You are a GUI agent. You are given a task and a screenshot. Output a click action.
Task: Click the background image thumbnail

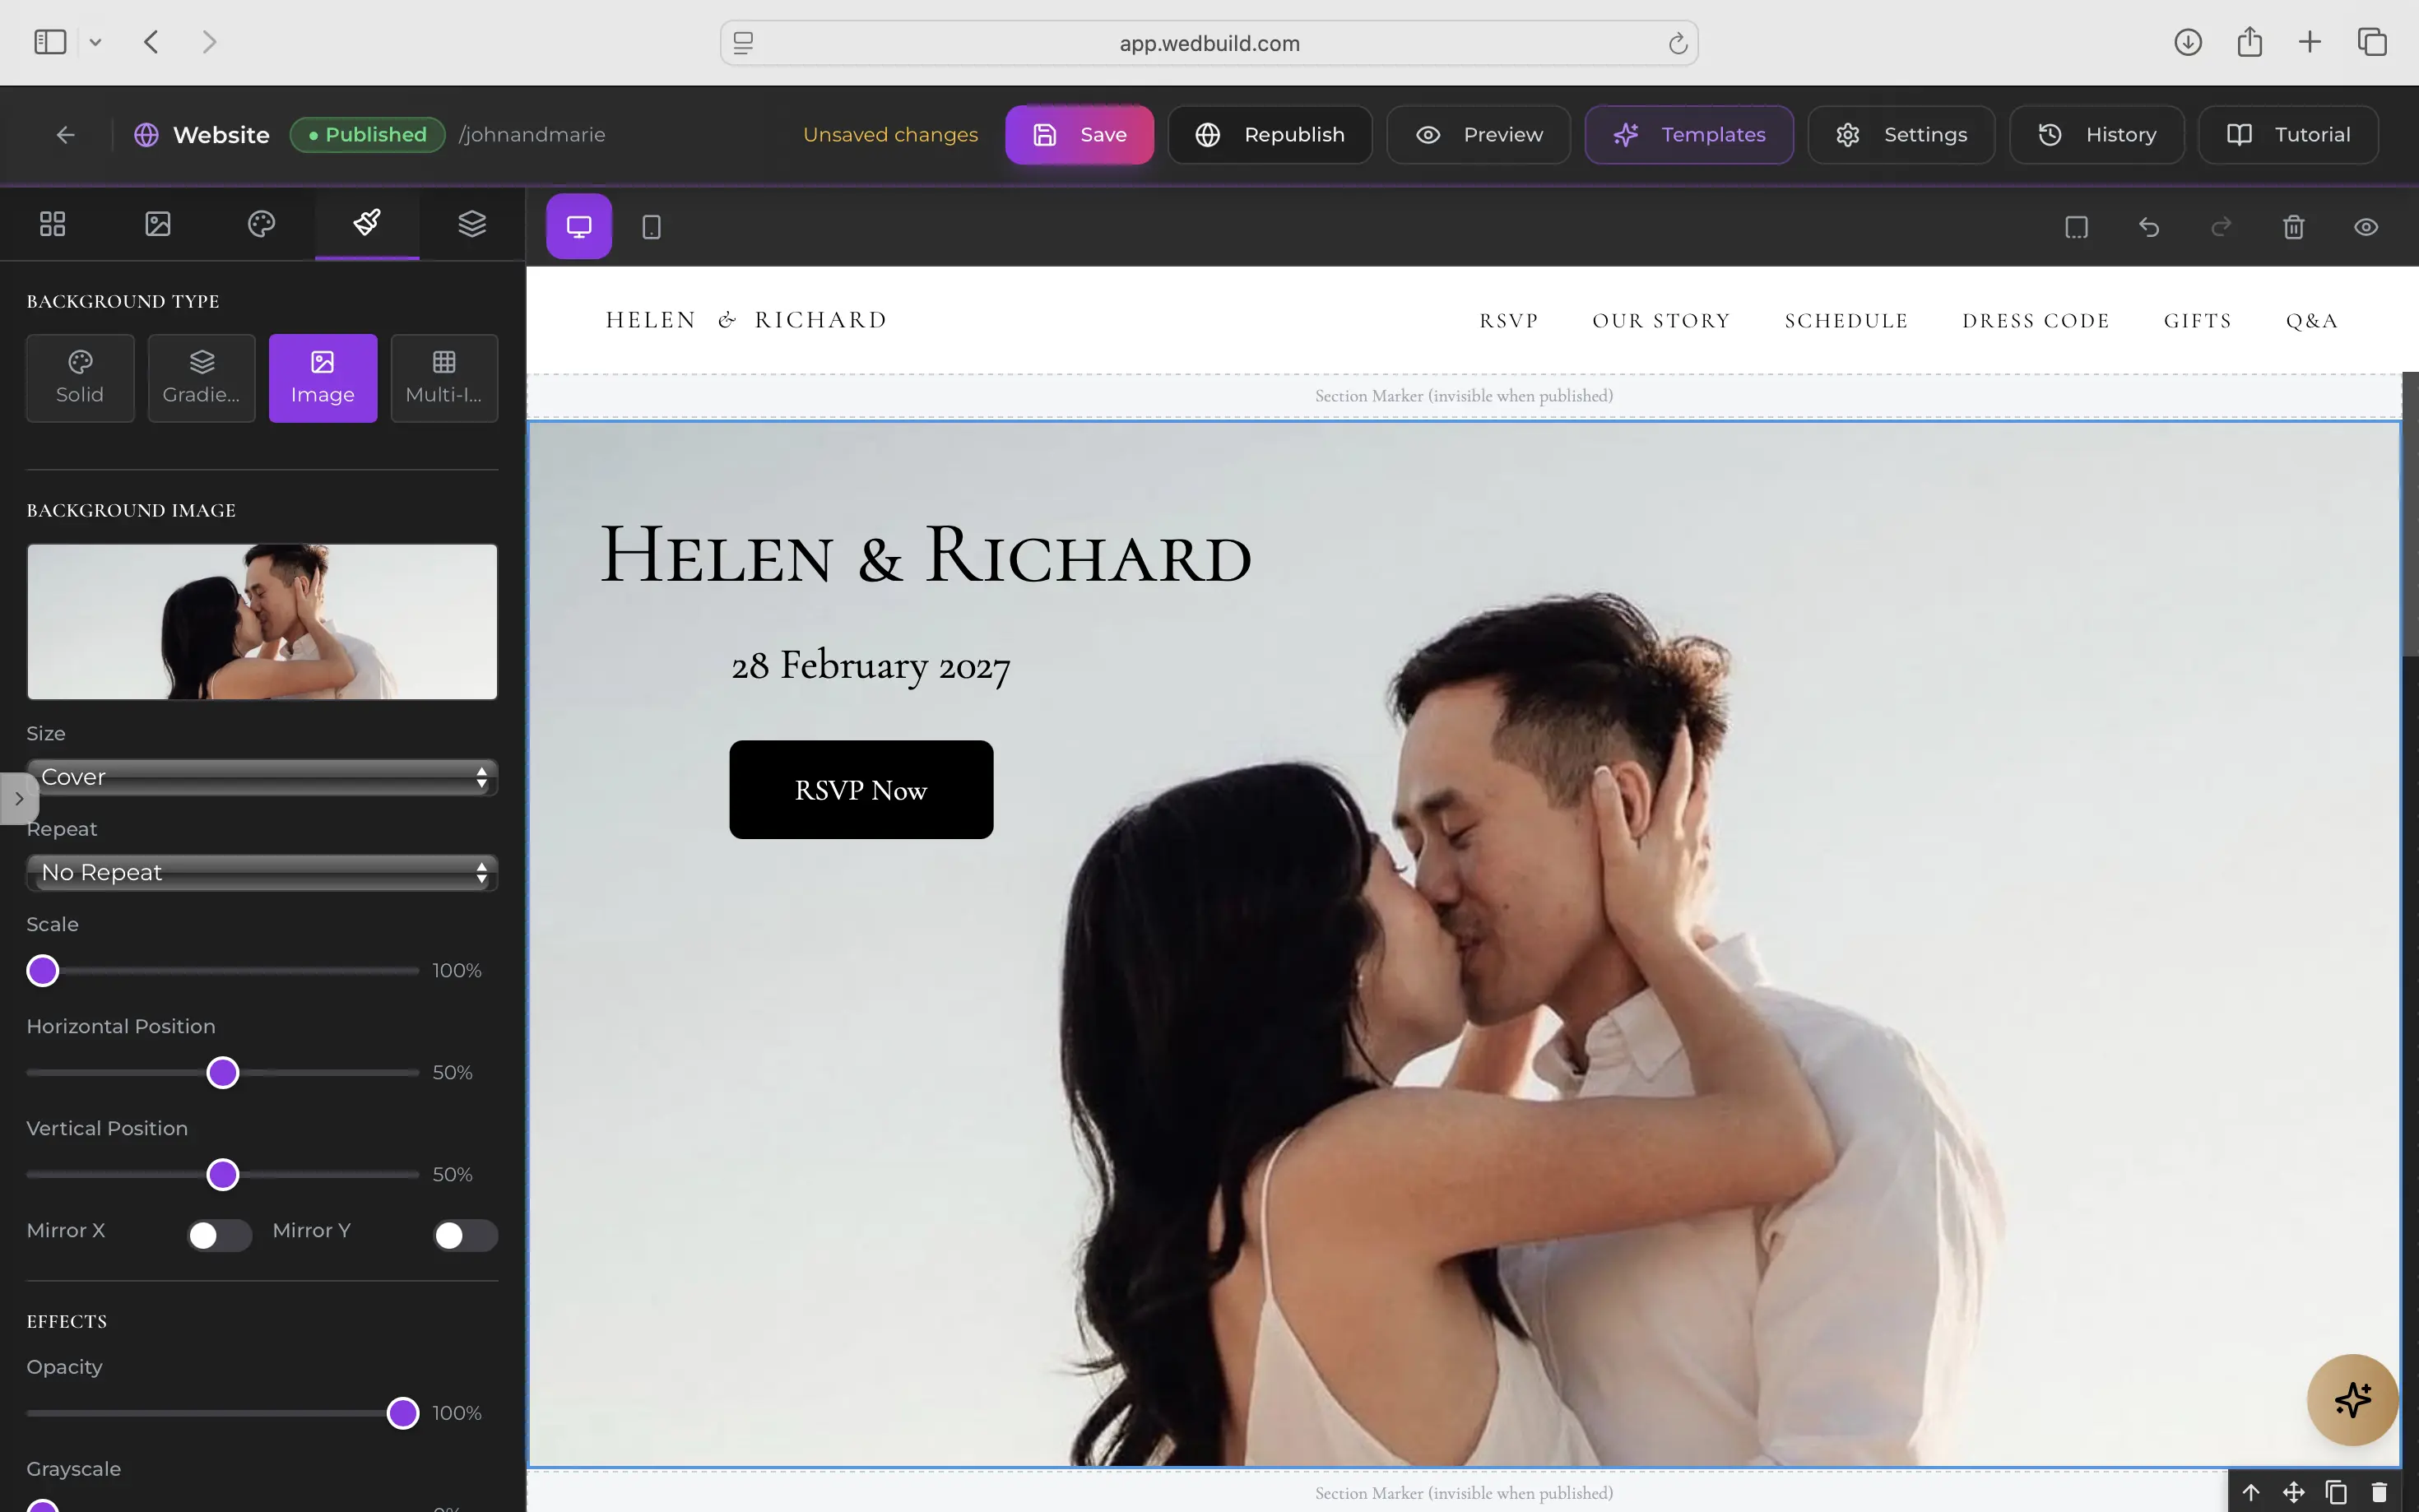coord(262,622)
